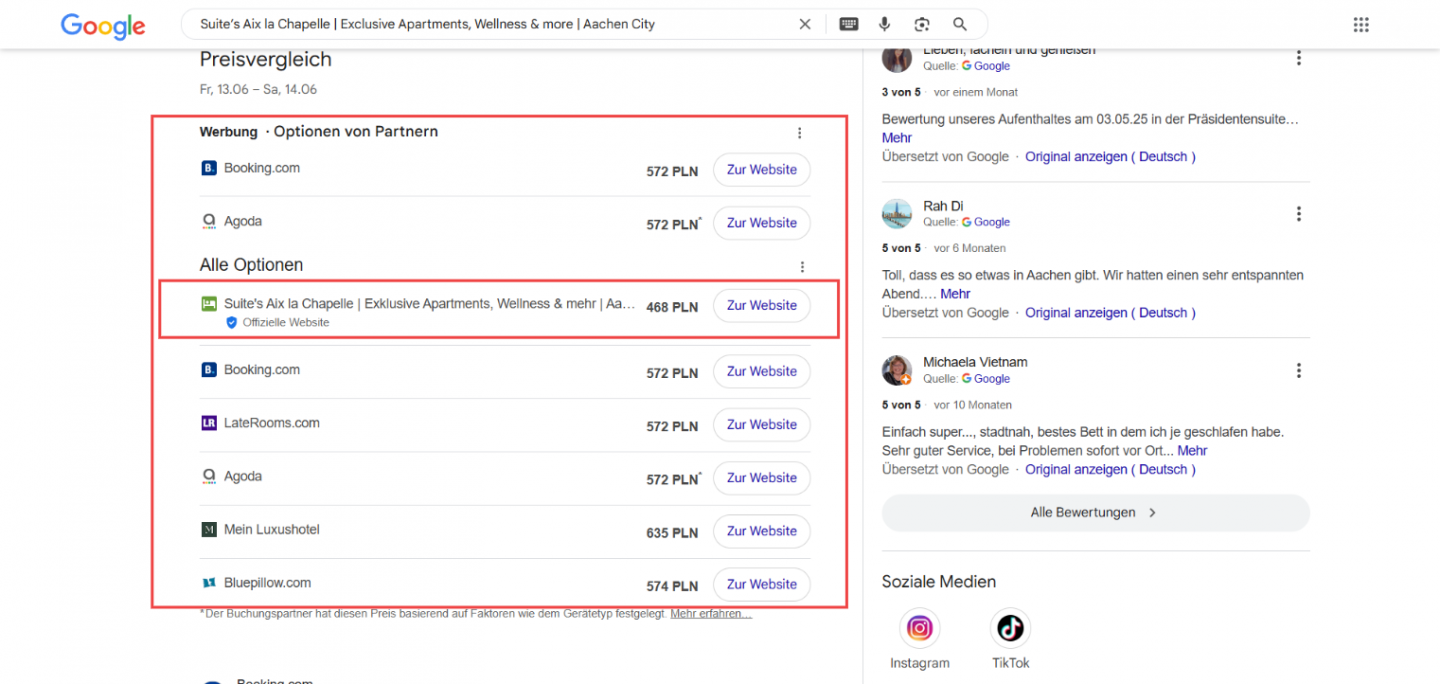Clear the search box with the X icon
The height and width of the screenshot is (684, 1440).
(x=804, y=24)
